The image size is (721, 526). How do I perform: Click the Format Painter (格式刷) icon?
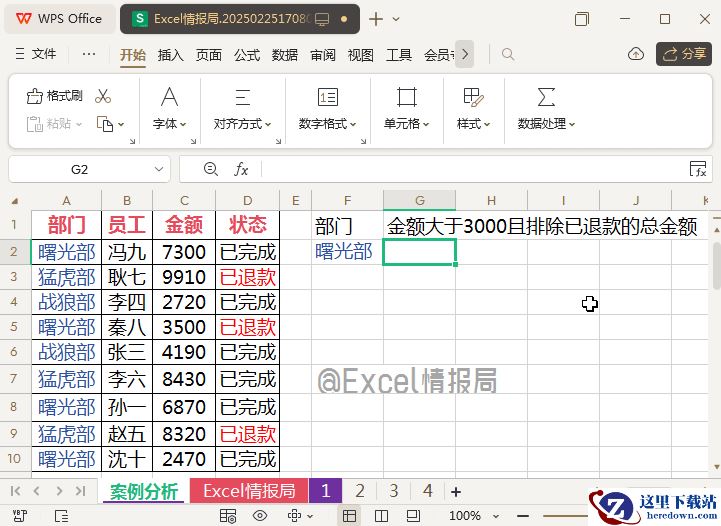[34, 96]
